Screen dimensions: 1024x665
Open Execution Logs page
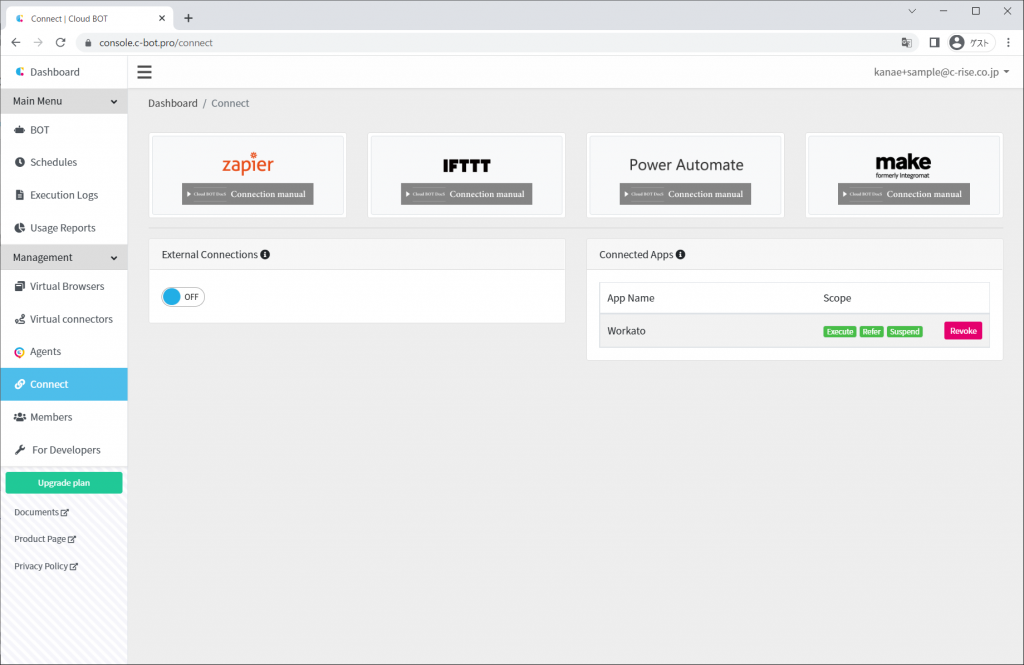(x=64, y=195)
